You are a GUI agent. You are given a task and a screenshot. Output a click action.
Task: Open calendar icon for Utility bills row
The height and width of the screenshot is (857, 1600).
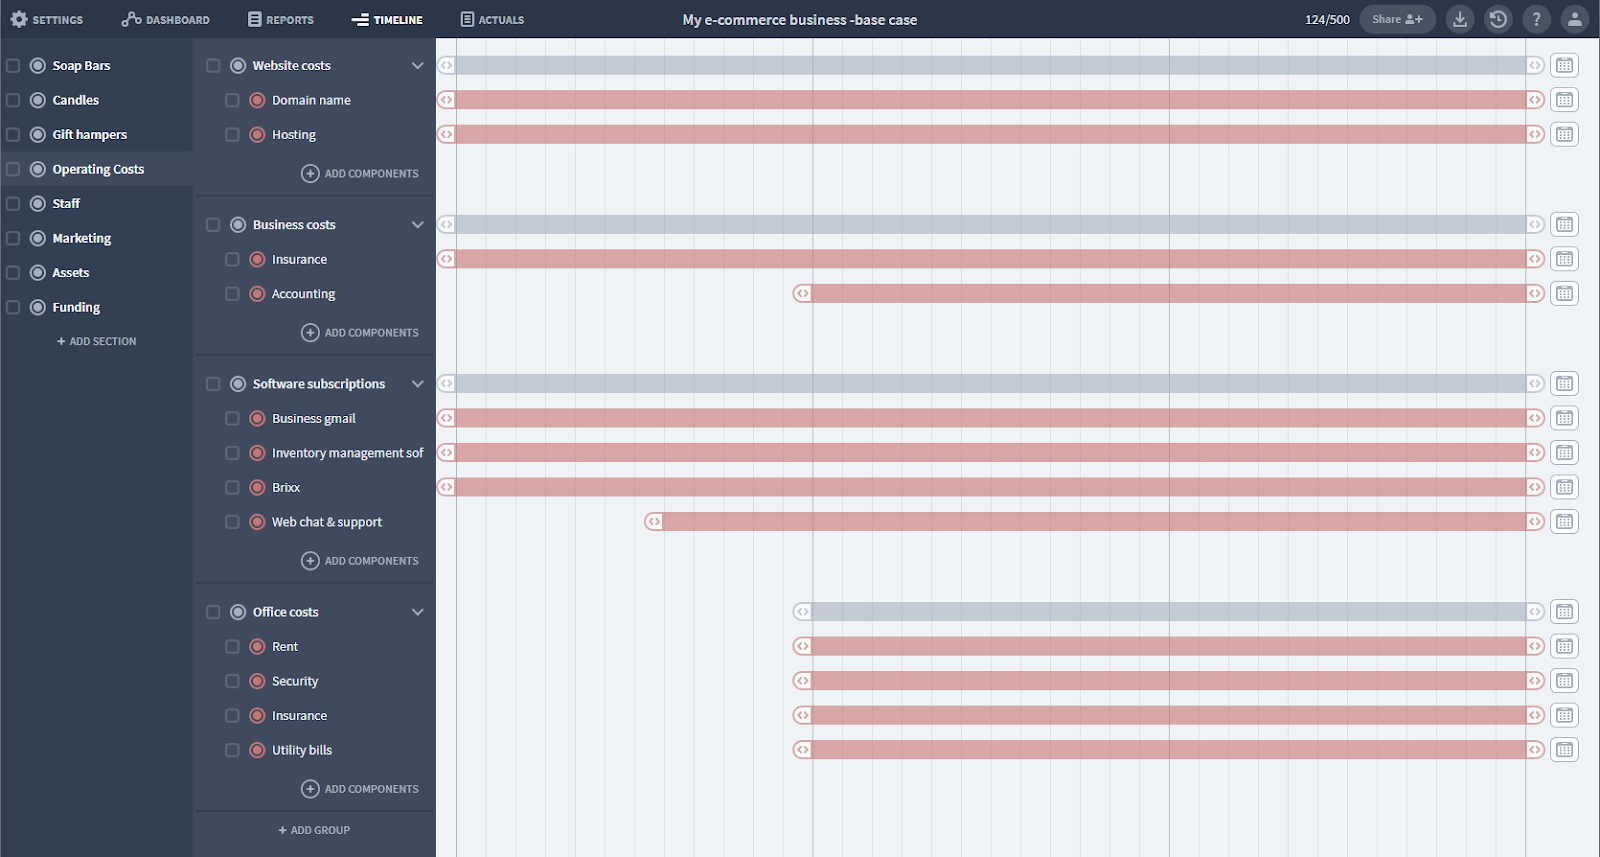1564,749
